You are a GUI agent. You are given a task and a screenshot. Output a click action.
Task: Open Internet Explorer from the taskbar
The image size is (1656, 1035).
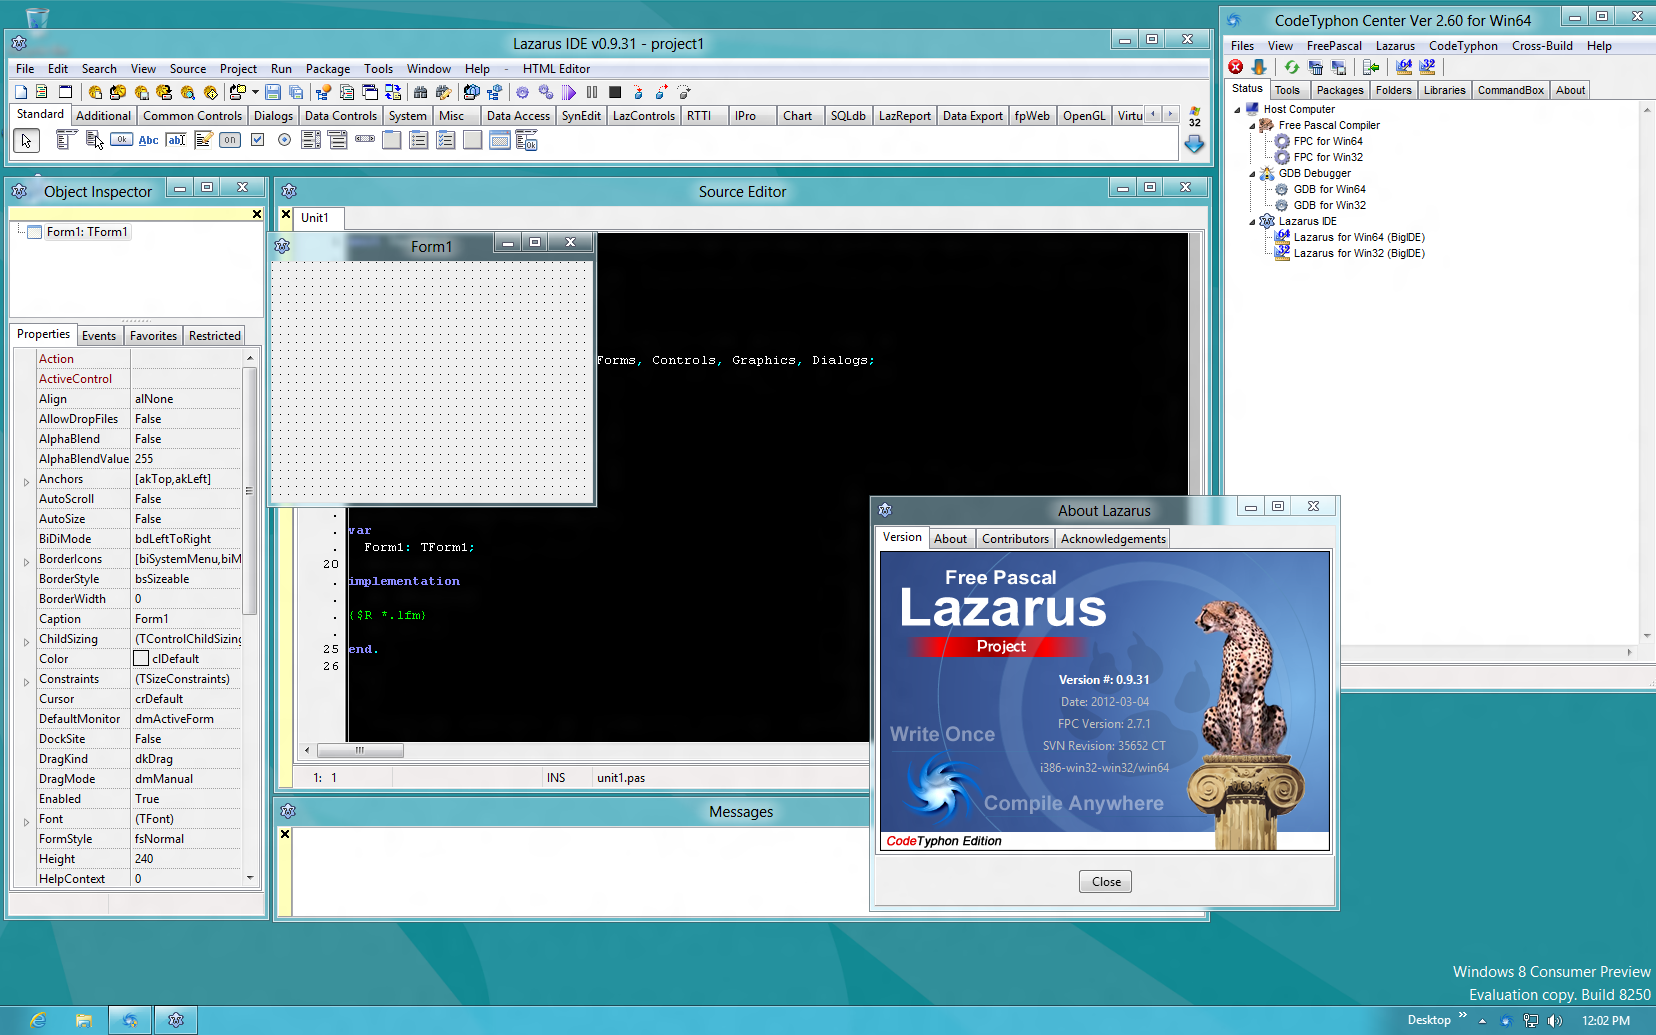click(38, 1020)
